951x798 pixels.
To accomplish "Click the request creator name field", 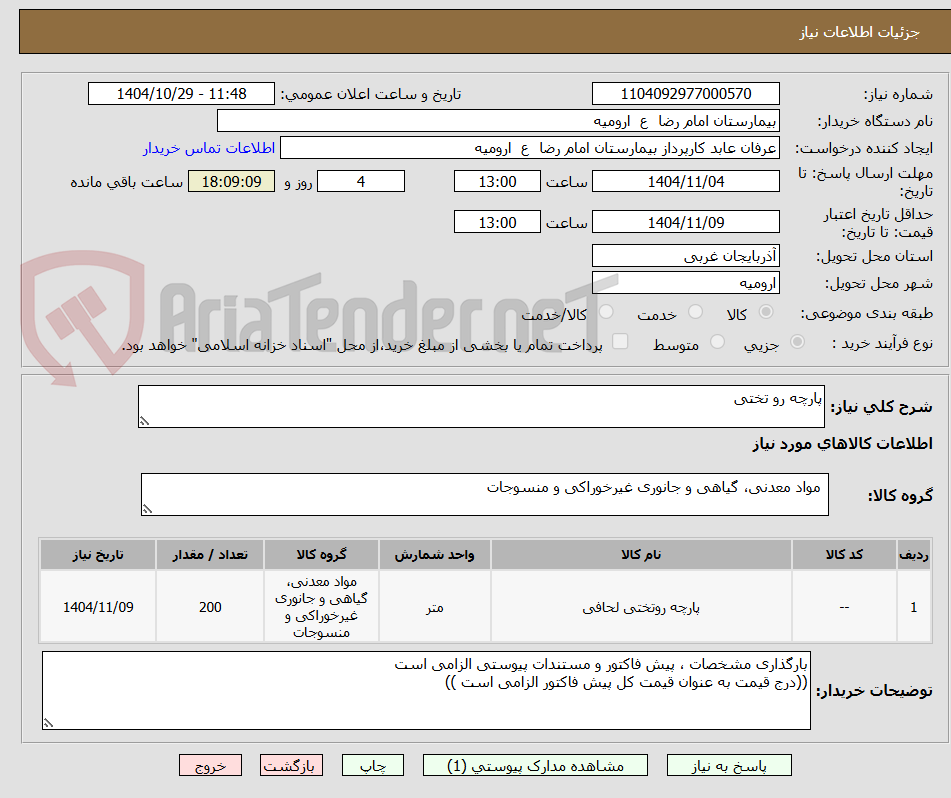I will click(x=529, y=148).
